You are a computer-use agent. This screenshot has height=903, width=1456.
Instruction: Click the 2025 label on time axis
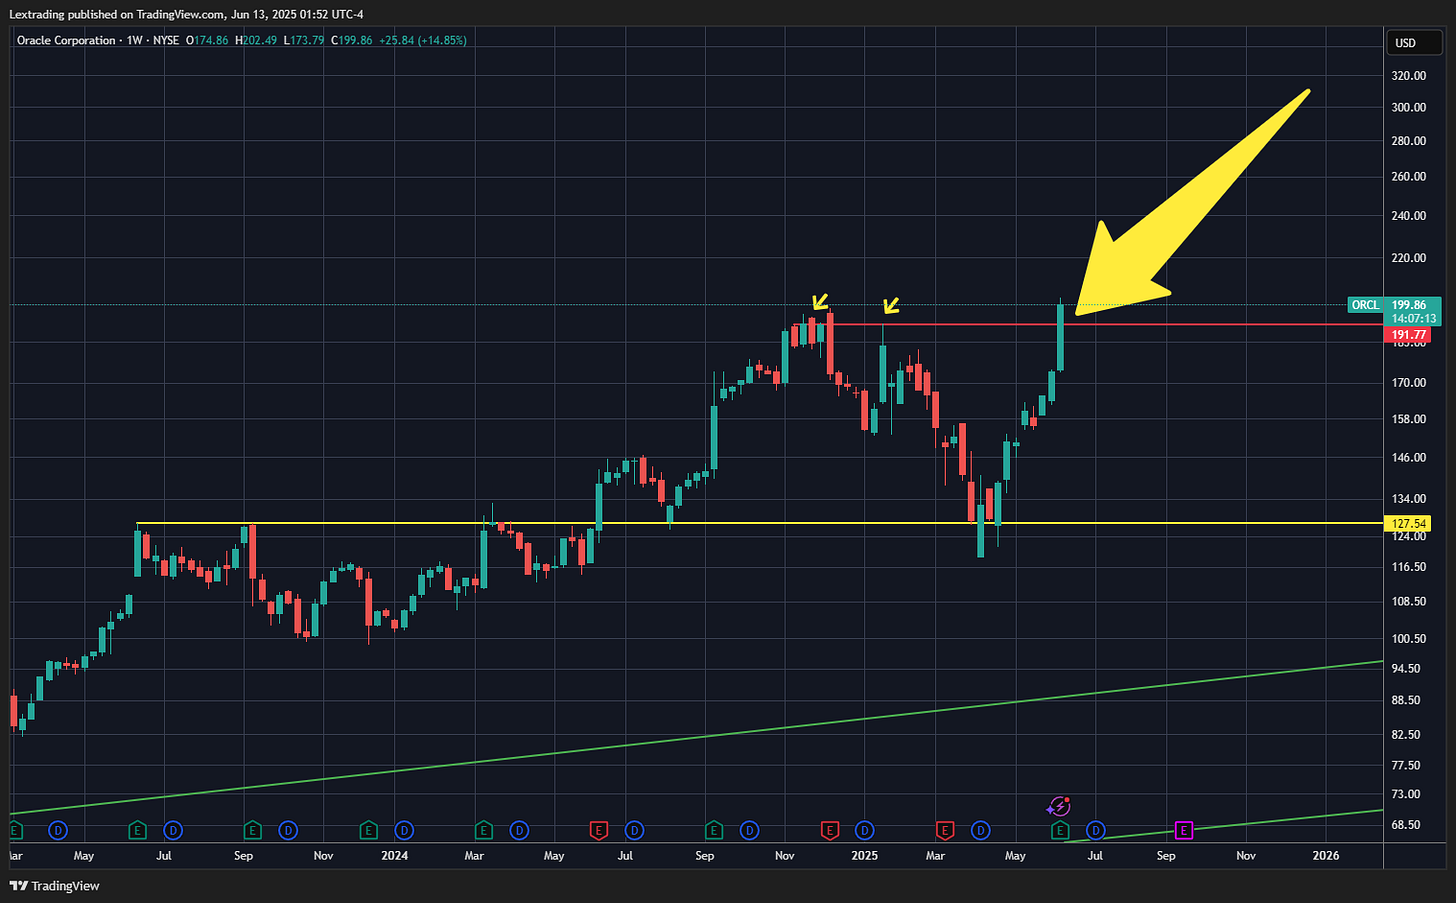click(x=864, y=855)
